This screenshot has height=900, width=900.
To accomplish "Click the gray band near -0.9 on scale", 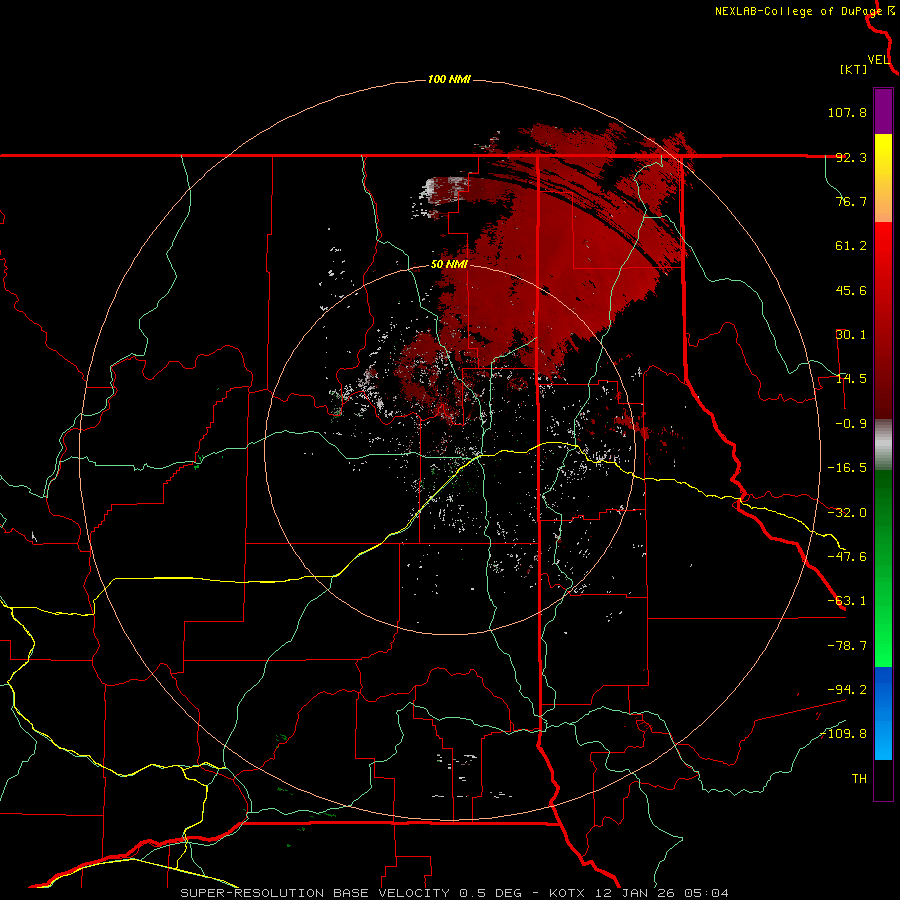I will tap(883, 445).
